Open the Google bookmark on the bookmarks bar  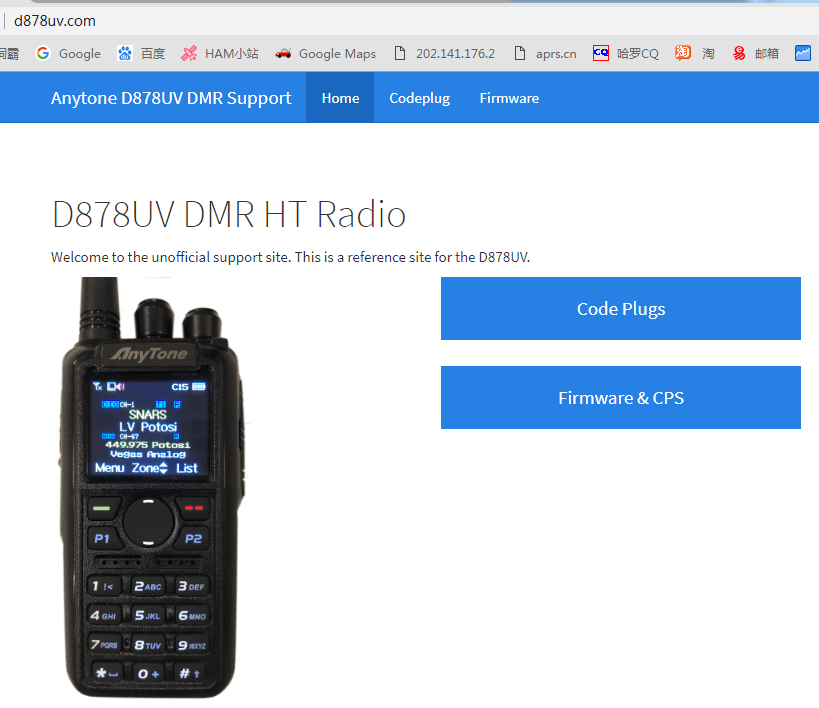click(68, 54)
